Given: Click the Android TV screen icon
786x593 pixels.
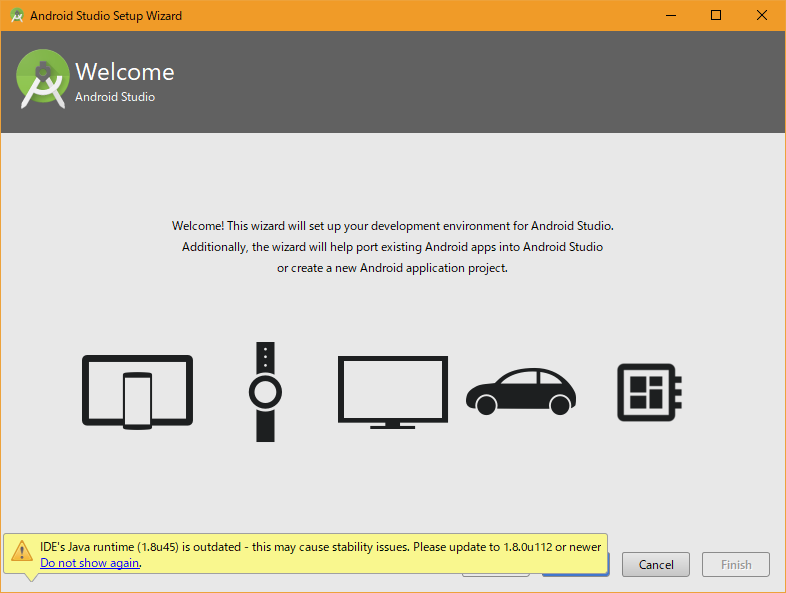Looking at the screenshot, I should pyautogui.click(x=392, y=391).
